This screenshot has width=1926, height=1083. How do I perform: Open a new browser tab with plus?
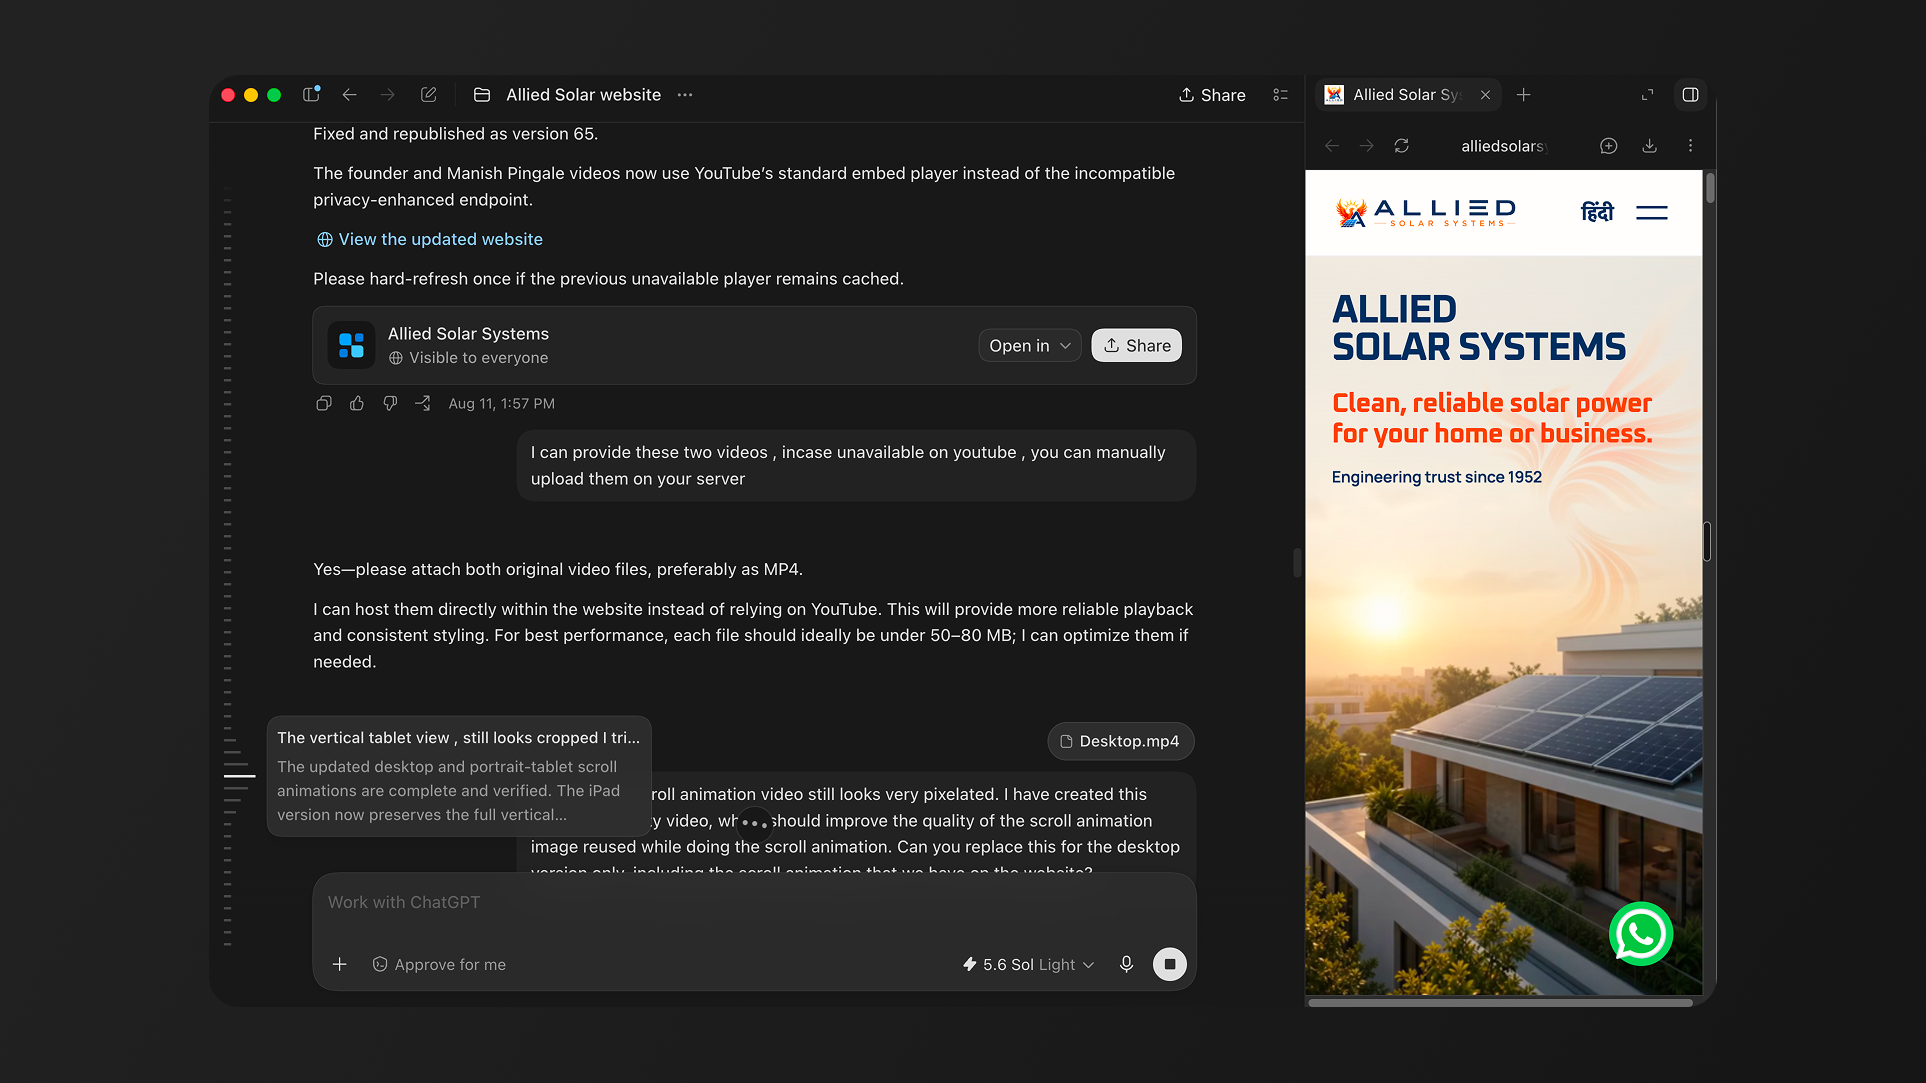coord(1524,95)
